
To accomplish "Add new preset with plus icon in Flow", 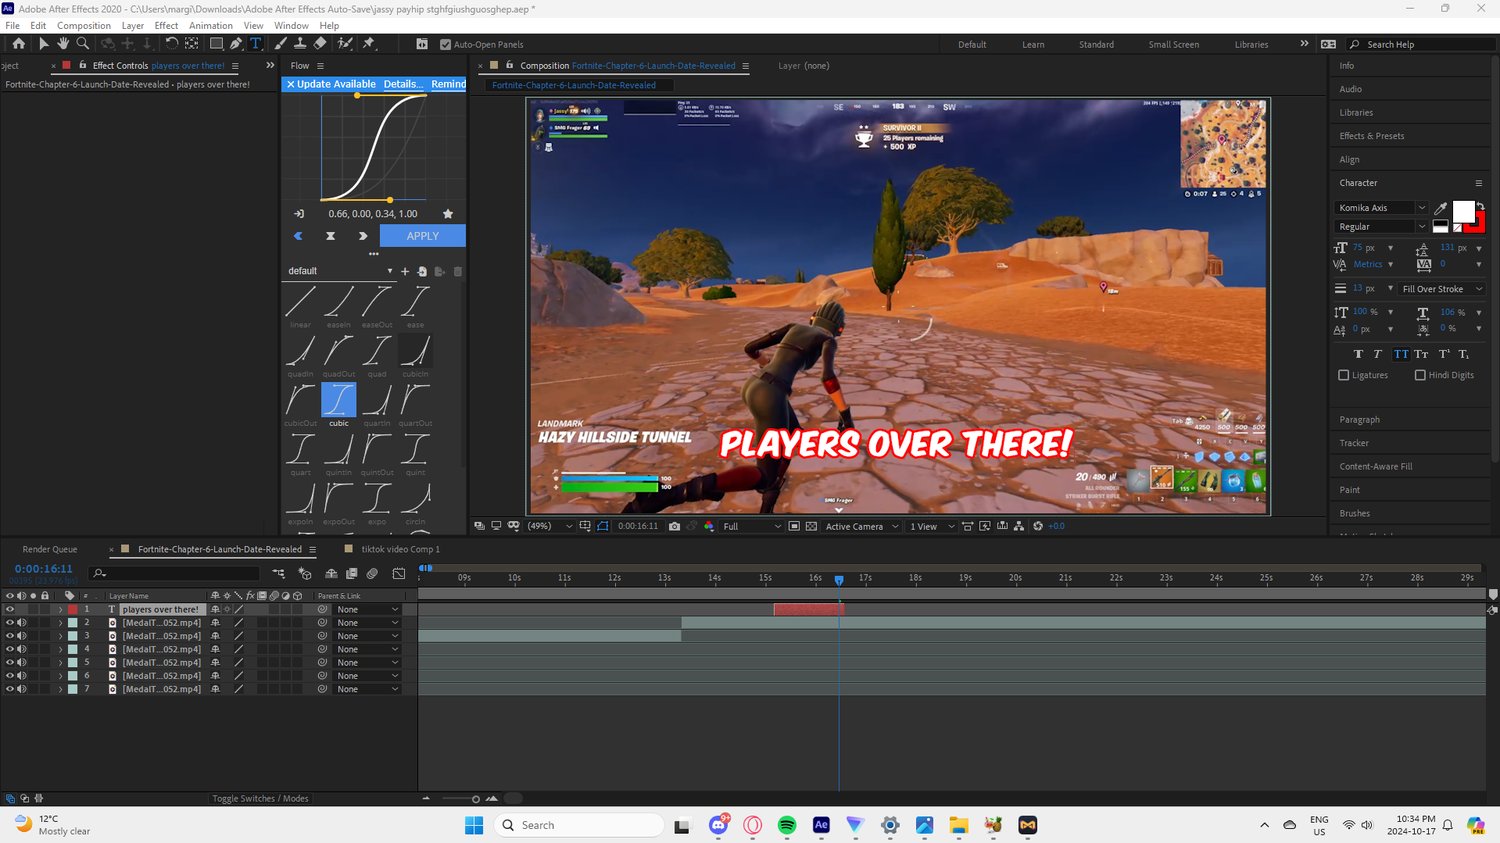I will 405,271.
